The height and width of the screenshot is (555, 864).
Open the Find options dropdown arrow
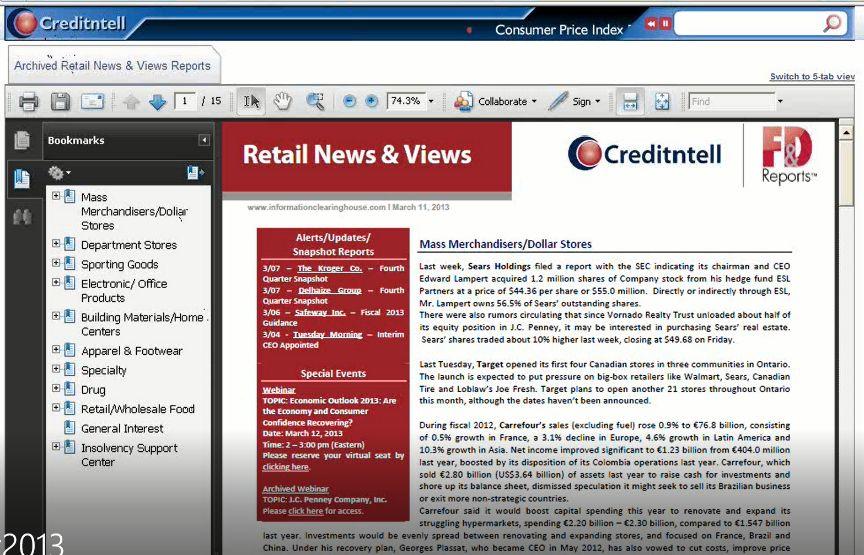pos(780,101)
